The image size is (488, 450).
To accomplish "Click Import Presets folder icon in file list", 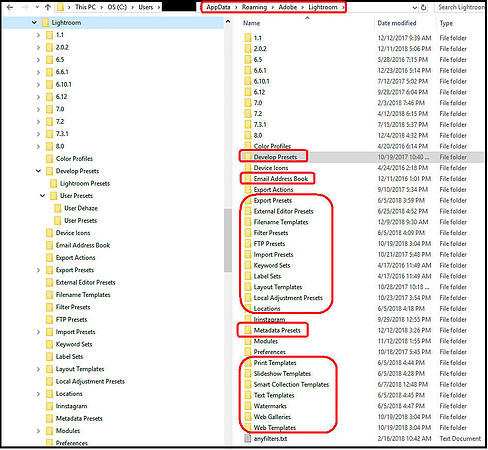I will tap(248, 254).
